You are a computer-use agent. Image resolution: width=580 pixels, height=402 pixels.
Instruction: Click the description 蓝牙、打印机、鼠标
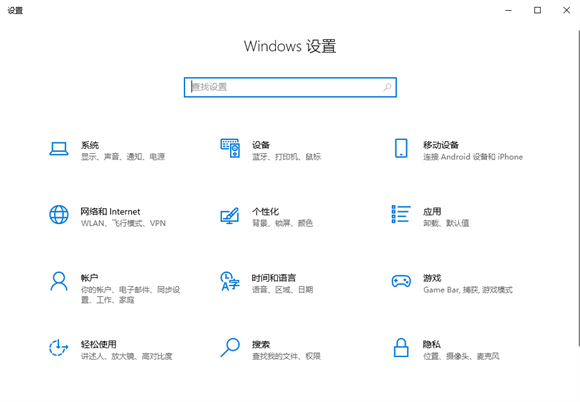pos(286,157)
